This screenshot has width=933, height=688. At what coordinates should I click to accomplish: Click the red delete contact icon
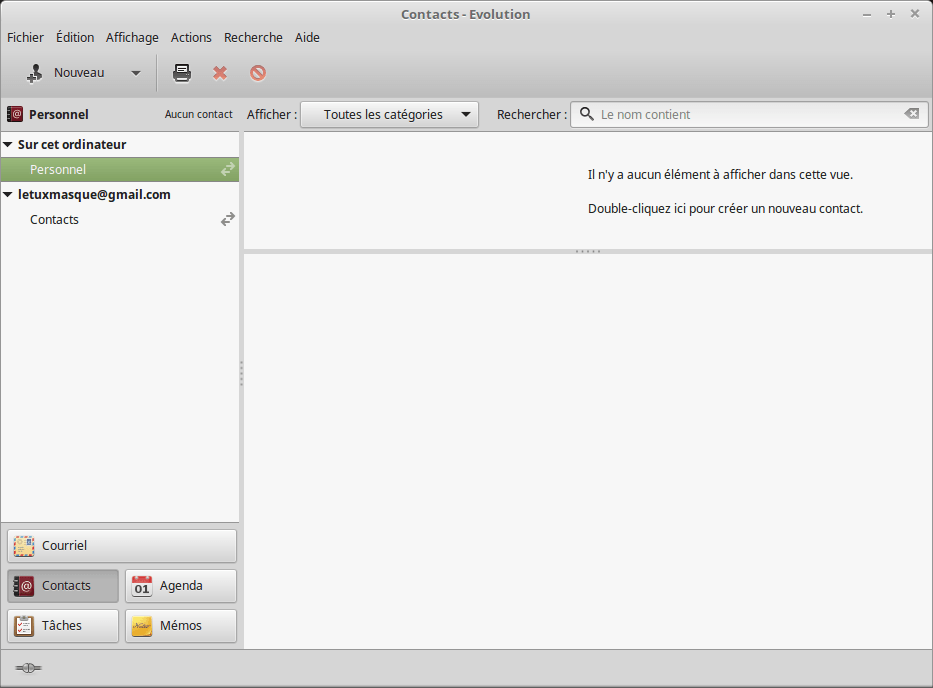220,73
